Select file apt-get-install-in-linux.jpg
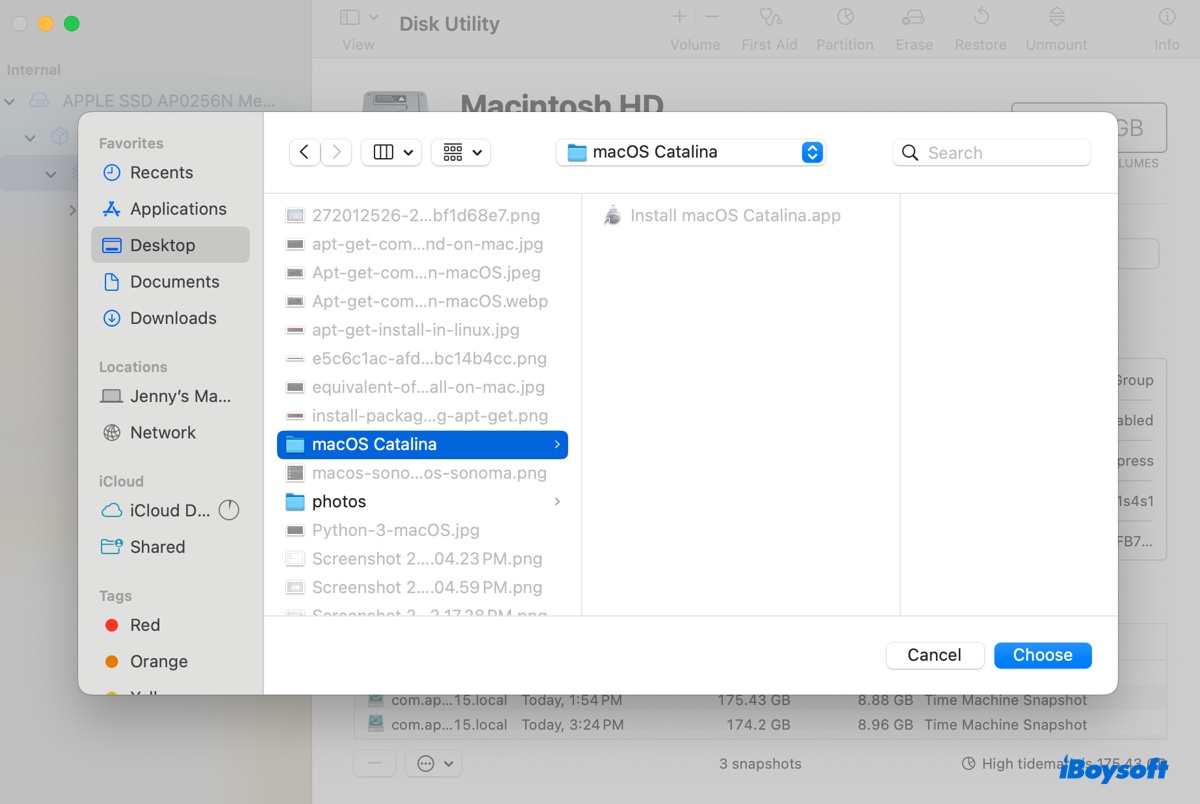This screenshot has width=1200, height=804. pos(422,329)
